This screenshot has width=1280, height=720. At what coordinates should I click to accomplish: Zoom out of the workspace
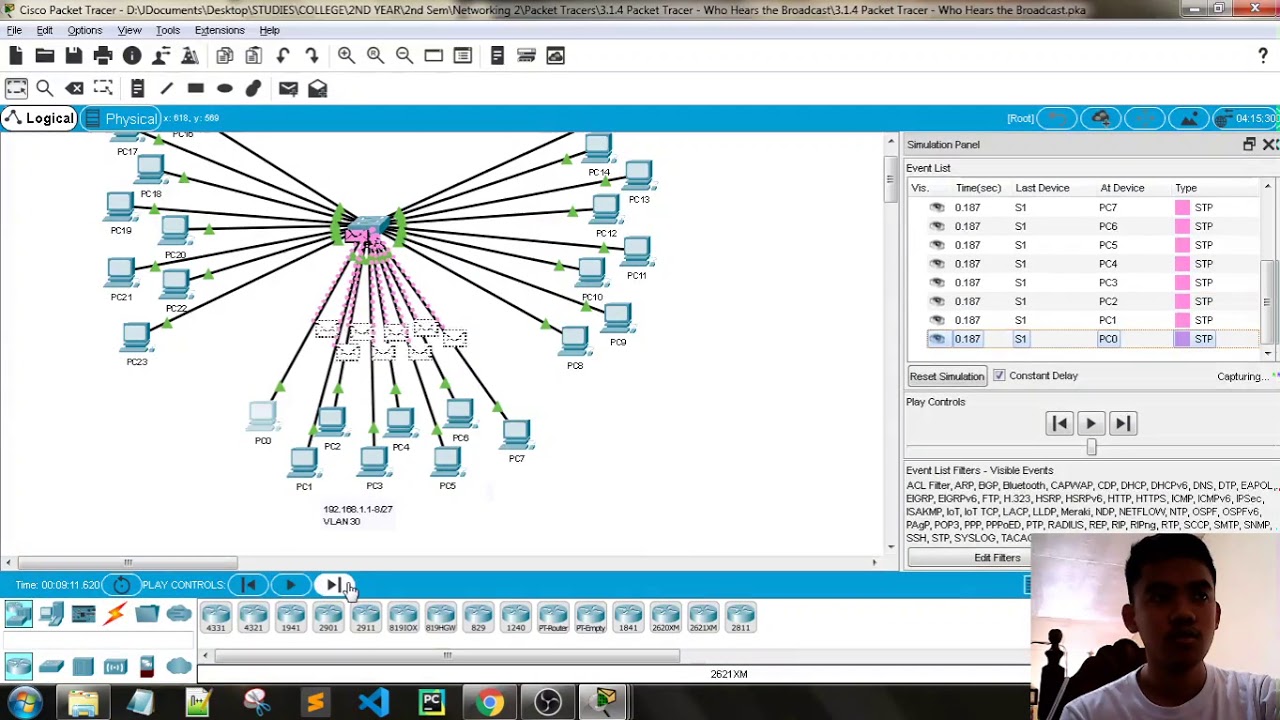(404, 56)
